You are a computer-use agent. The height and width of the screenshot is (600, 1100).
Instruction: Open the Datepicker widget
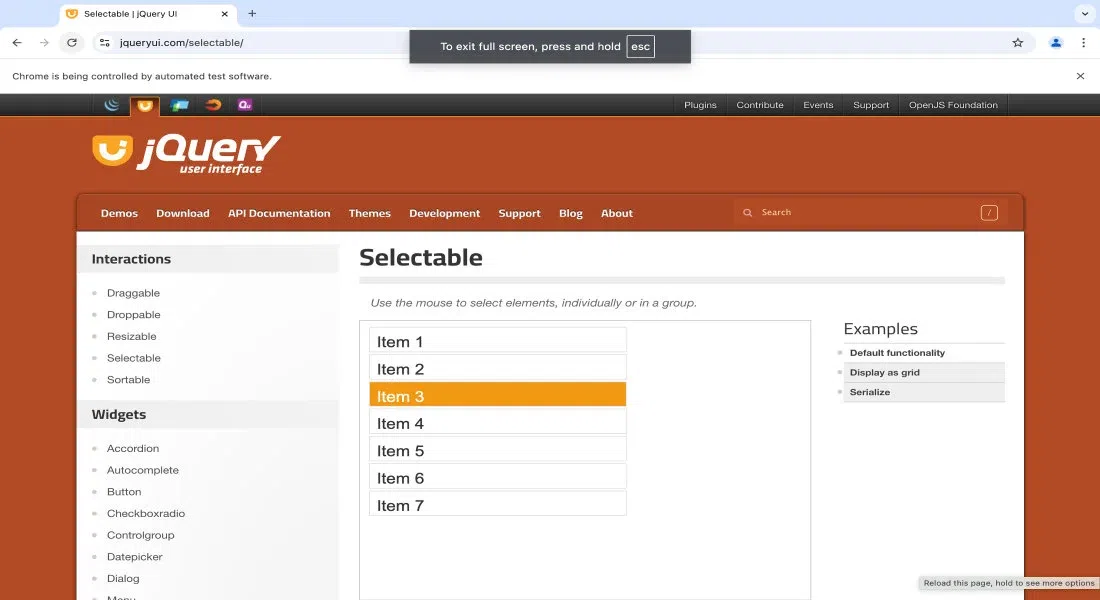pos(134,557)
